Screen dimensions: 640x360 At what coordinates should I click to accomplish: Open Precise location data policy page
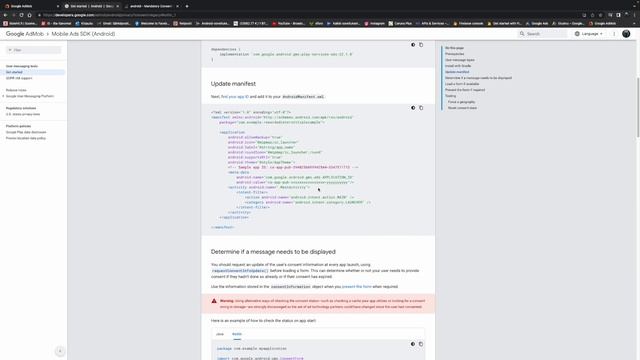pos(26,138)
